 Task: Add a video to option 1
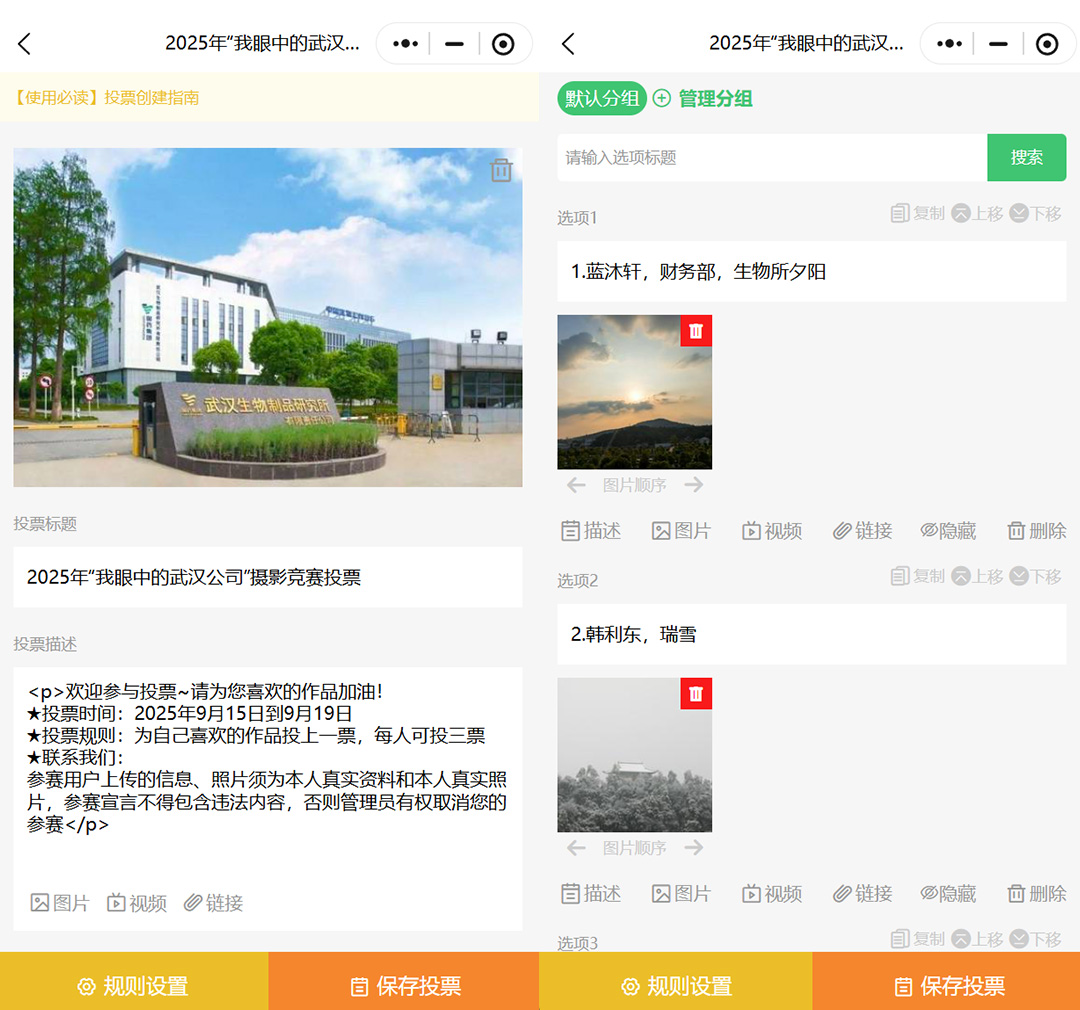772,531
